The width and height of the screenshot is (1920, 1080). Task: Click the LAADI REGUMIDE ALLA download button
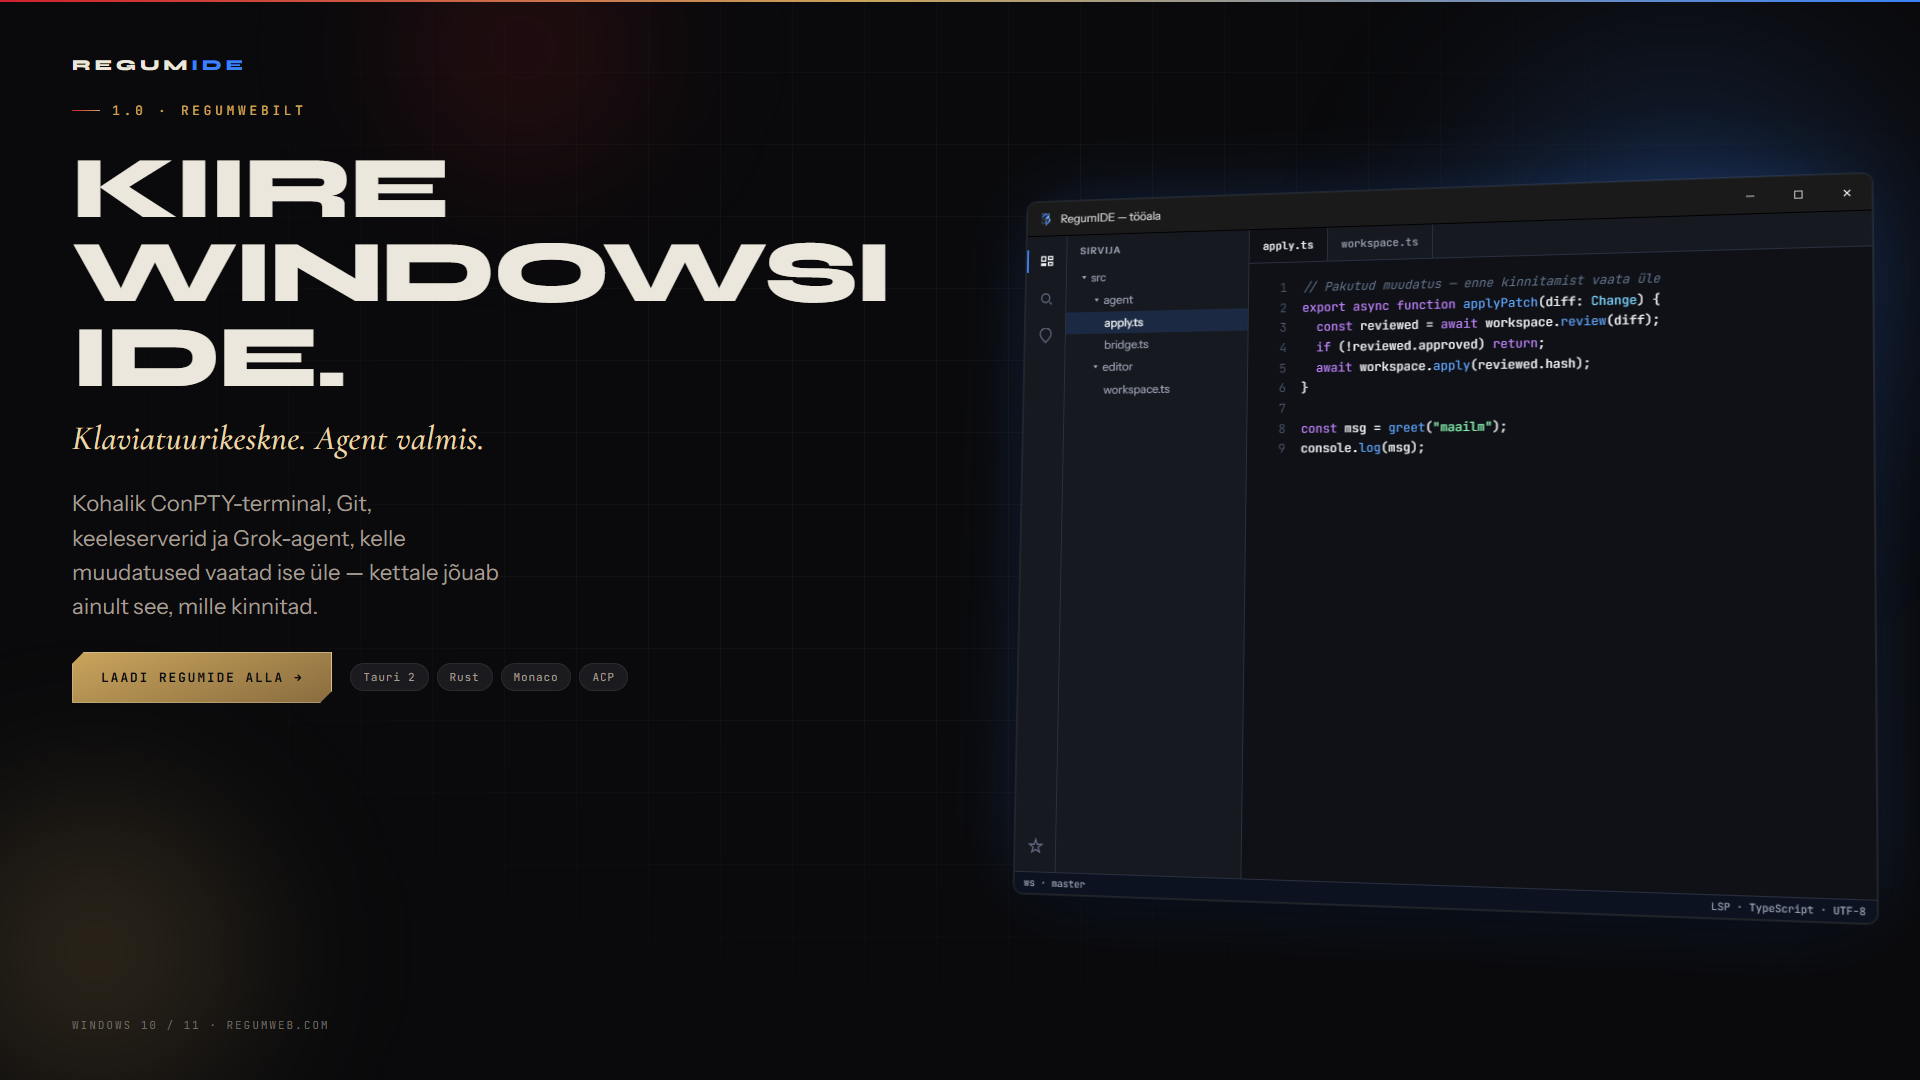point(202,677)
